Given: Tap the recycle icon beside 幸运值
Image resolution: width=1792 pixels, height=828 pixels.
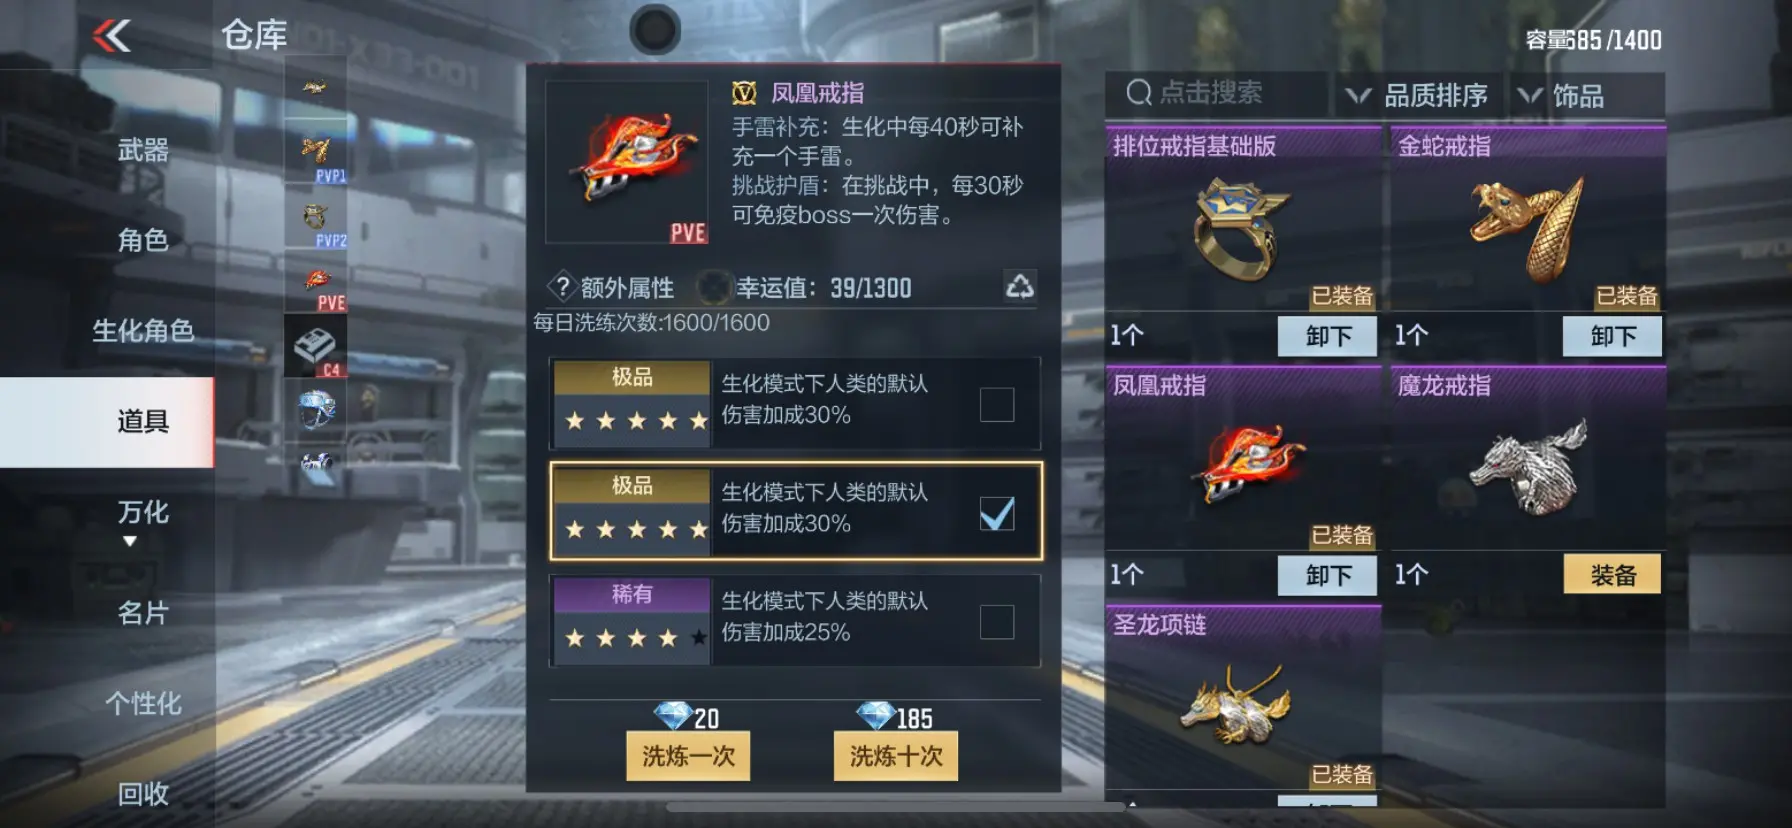Looking at the screenshot, I should pyautogui.click(x=1019, y=287).
